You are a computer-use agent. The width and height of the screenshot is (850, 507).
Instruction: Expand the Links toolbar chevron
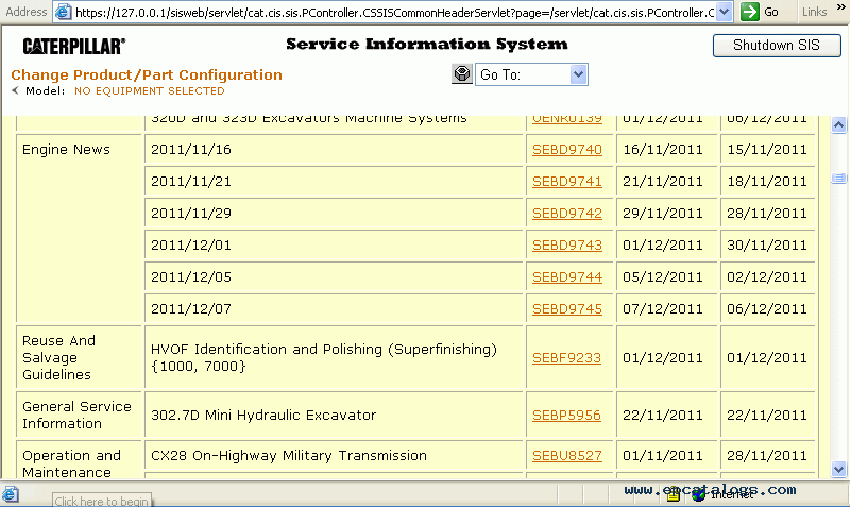841,8
